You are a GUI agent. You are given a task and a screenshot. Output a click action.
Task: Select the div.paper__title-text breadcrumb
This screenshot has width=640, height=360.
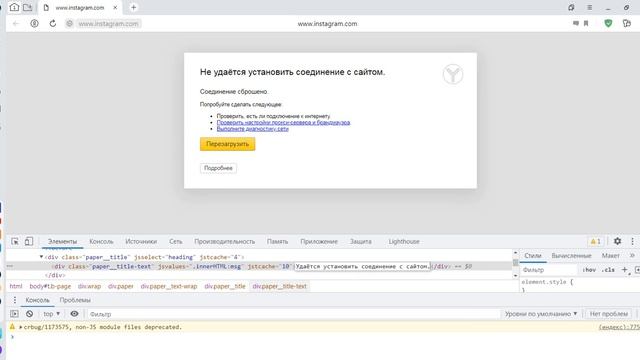point(280,286)
